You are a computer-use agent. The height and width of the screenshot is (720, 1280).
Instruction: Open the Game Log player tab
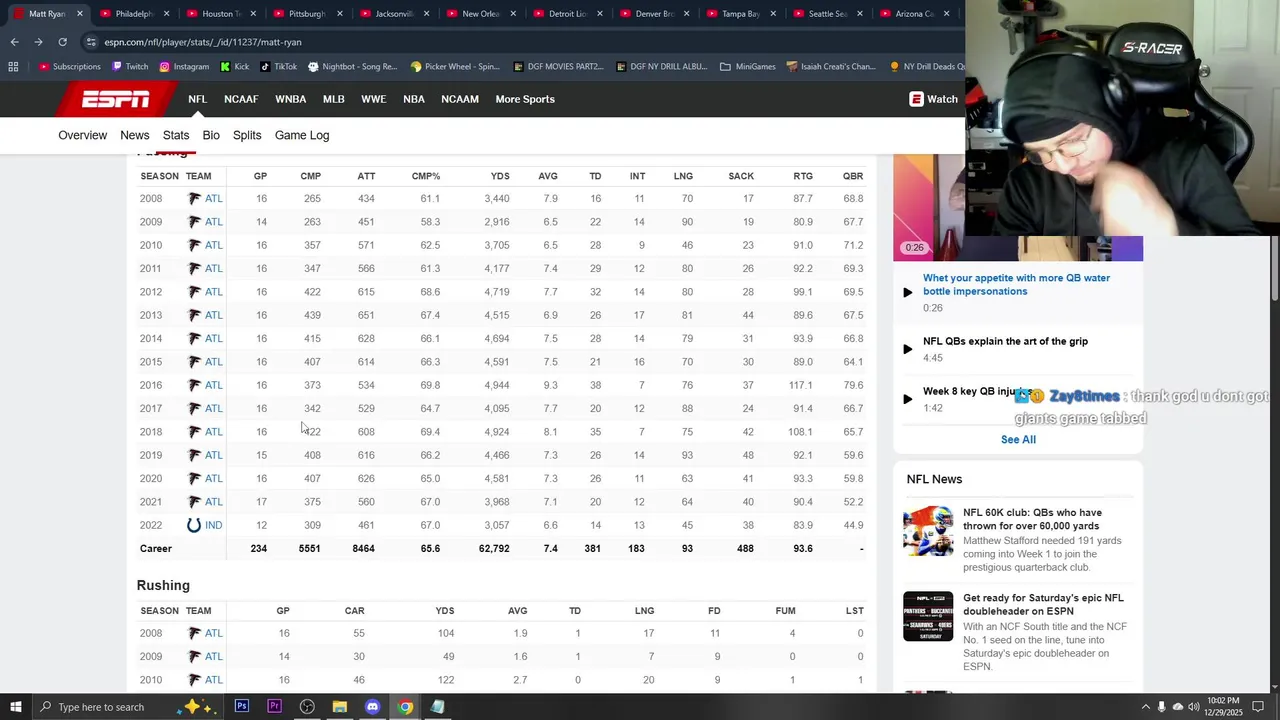pyautogui.click(x=302, y=135)
